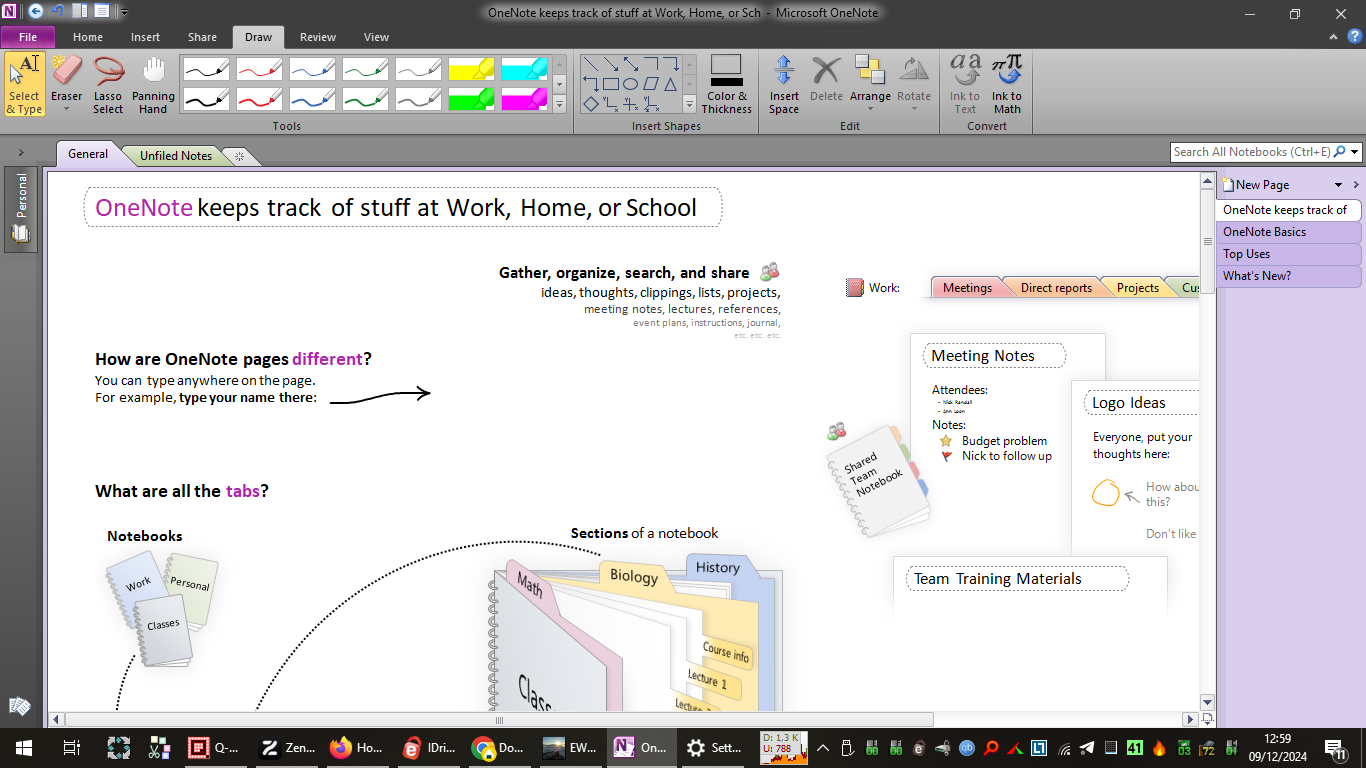Open Firefox from the taskbar
Image resolution: width=1366 pixels, height=768 pixels.
click(x=357, y=747)
